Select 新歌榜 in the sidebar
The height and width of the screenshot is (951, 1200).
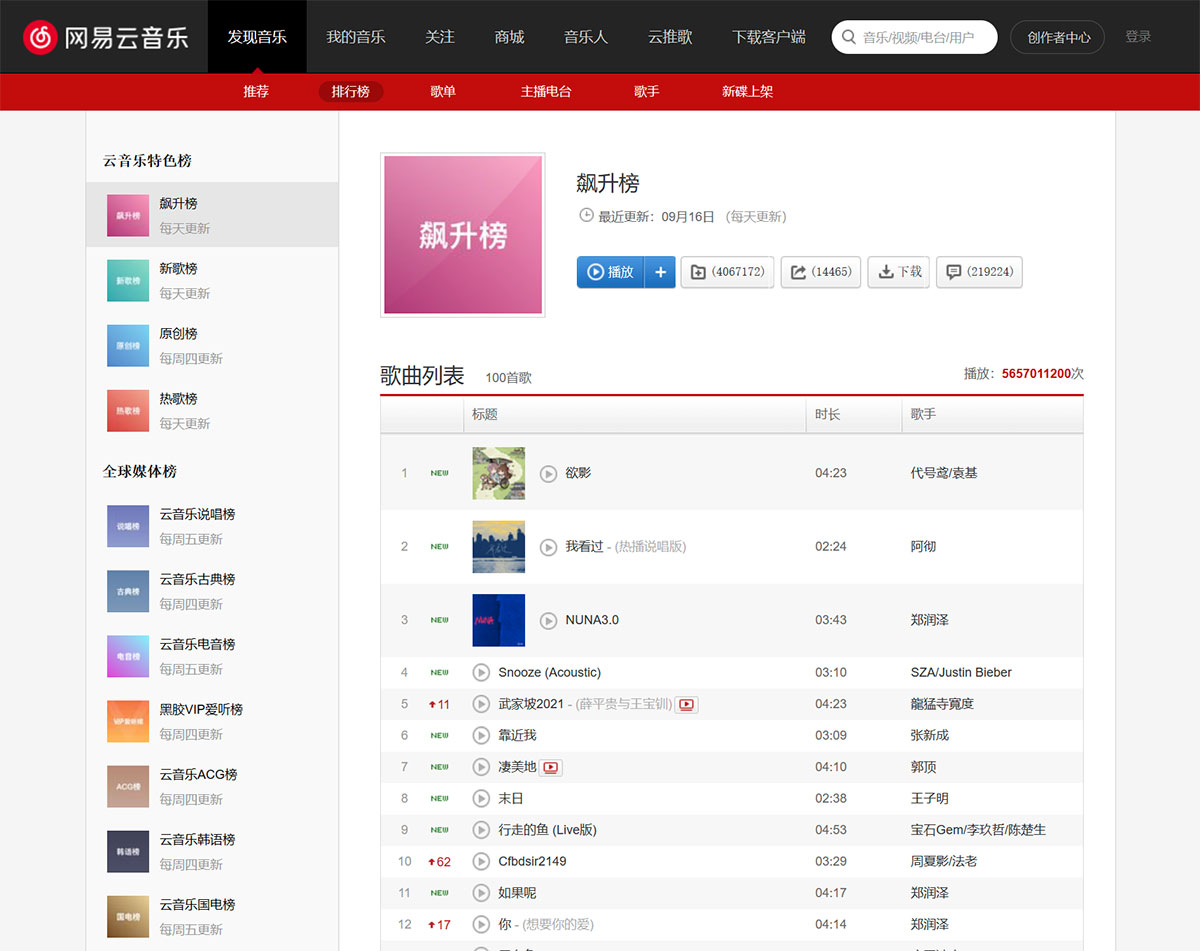click(x=178, y=268)
